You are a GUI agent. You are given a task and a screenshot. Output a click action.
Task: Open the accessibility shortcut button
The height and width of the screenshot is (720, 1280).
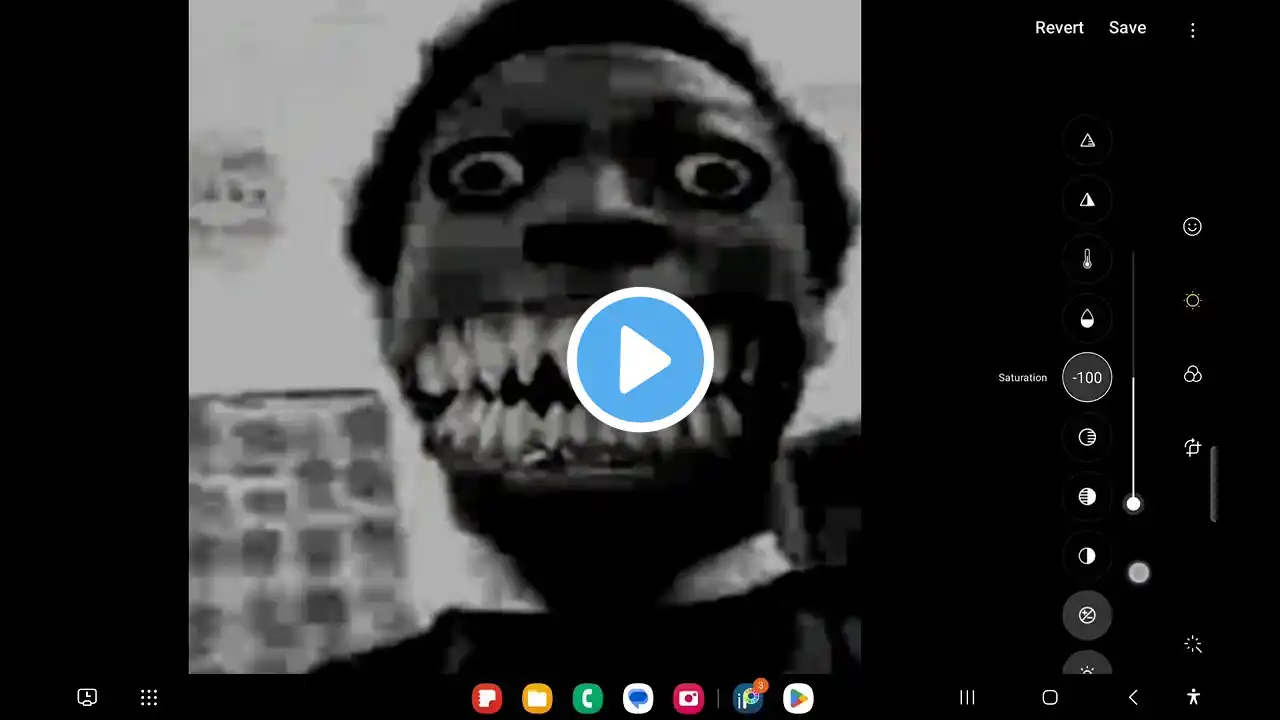click(1192, 697)
